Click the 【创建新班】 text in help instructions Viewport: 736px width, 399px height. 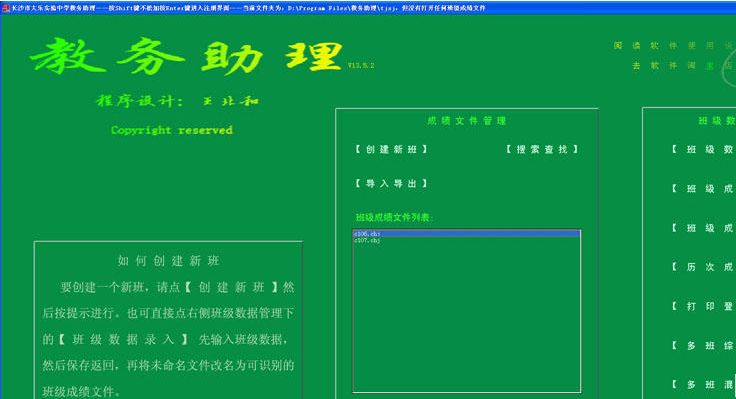(231, 287)
